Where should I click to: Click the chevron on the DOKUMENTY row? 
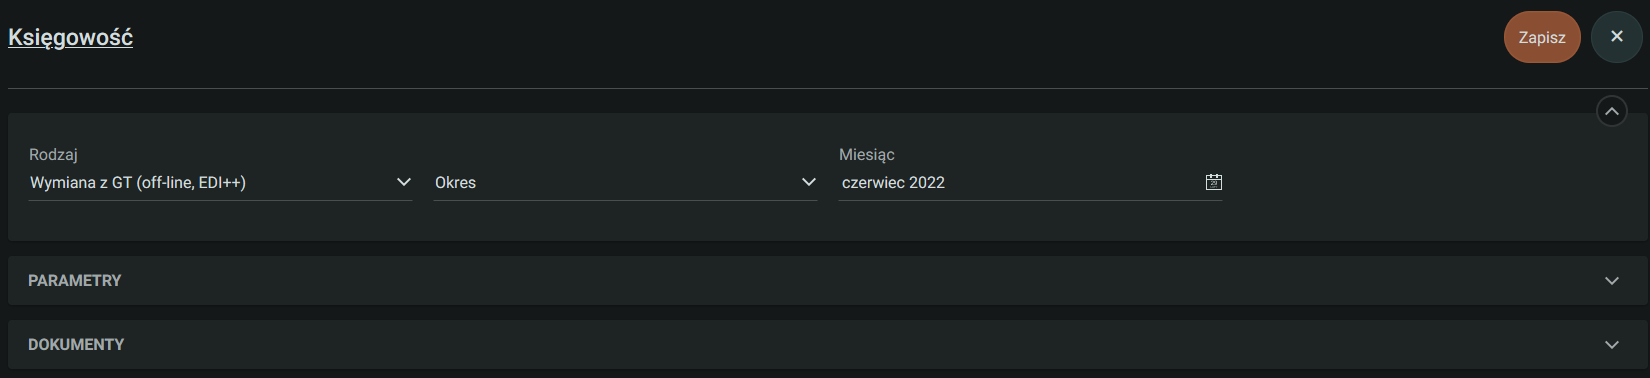tap(1611, 345)
